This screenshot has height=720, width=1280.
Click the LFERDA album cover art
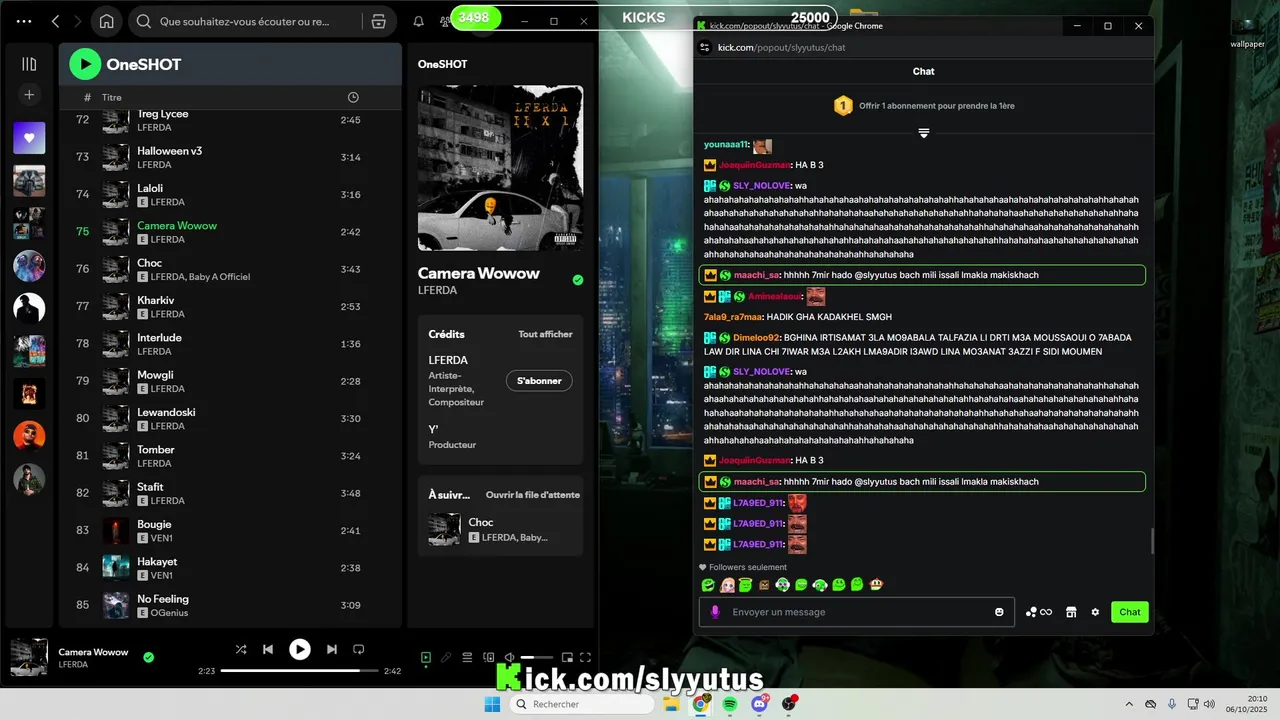[500, 168]
